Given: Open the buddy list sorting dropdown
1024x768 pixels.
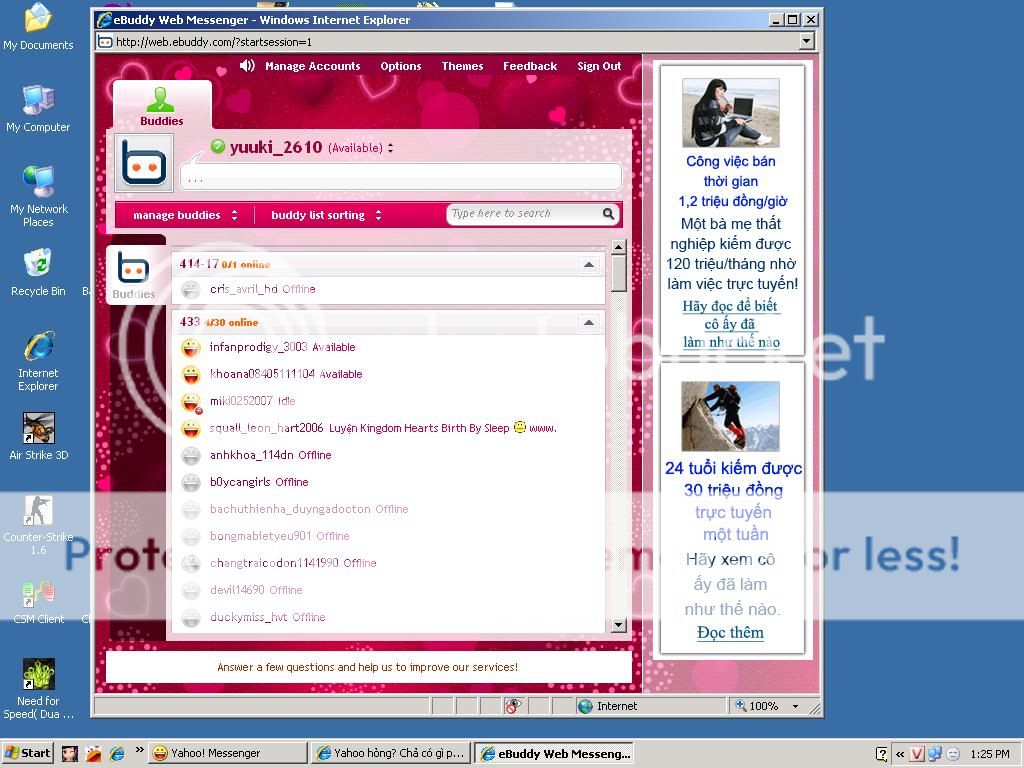Looking at the screenshot, I should [x=326, y=215].
